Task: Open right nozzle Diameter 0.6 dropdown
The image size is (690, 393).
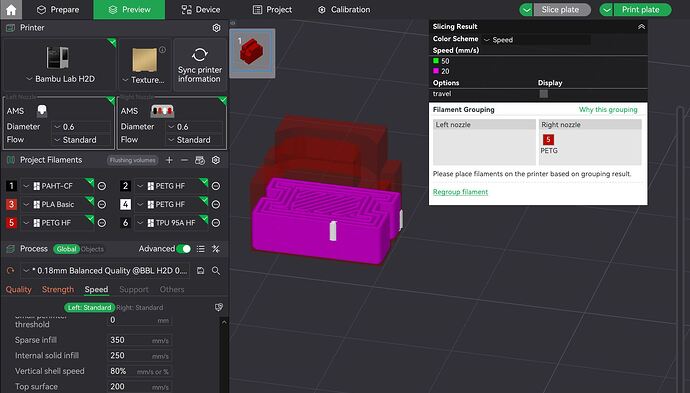Action: (x=195, y=127)
